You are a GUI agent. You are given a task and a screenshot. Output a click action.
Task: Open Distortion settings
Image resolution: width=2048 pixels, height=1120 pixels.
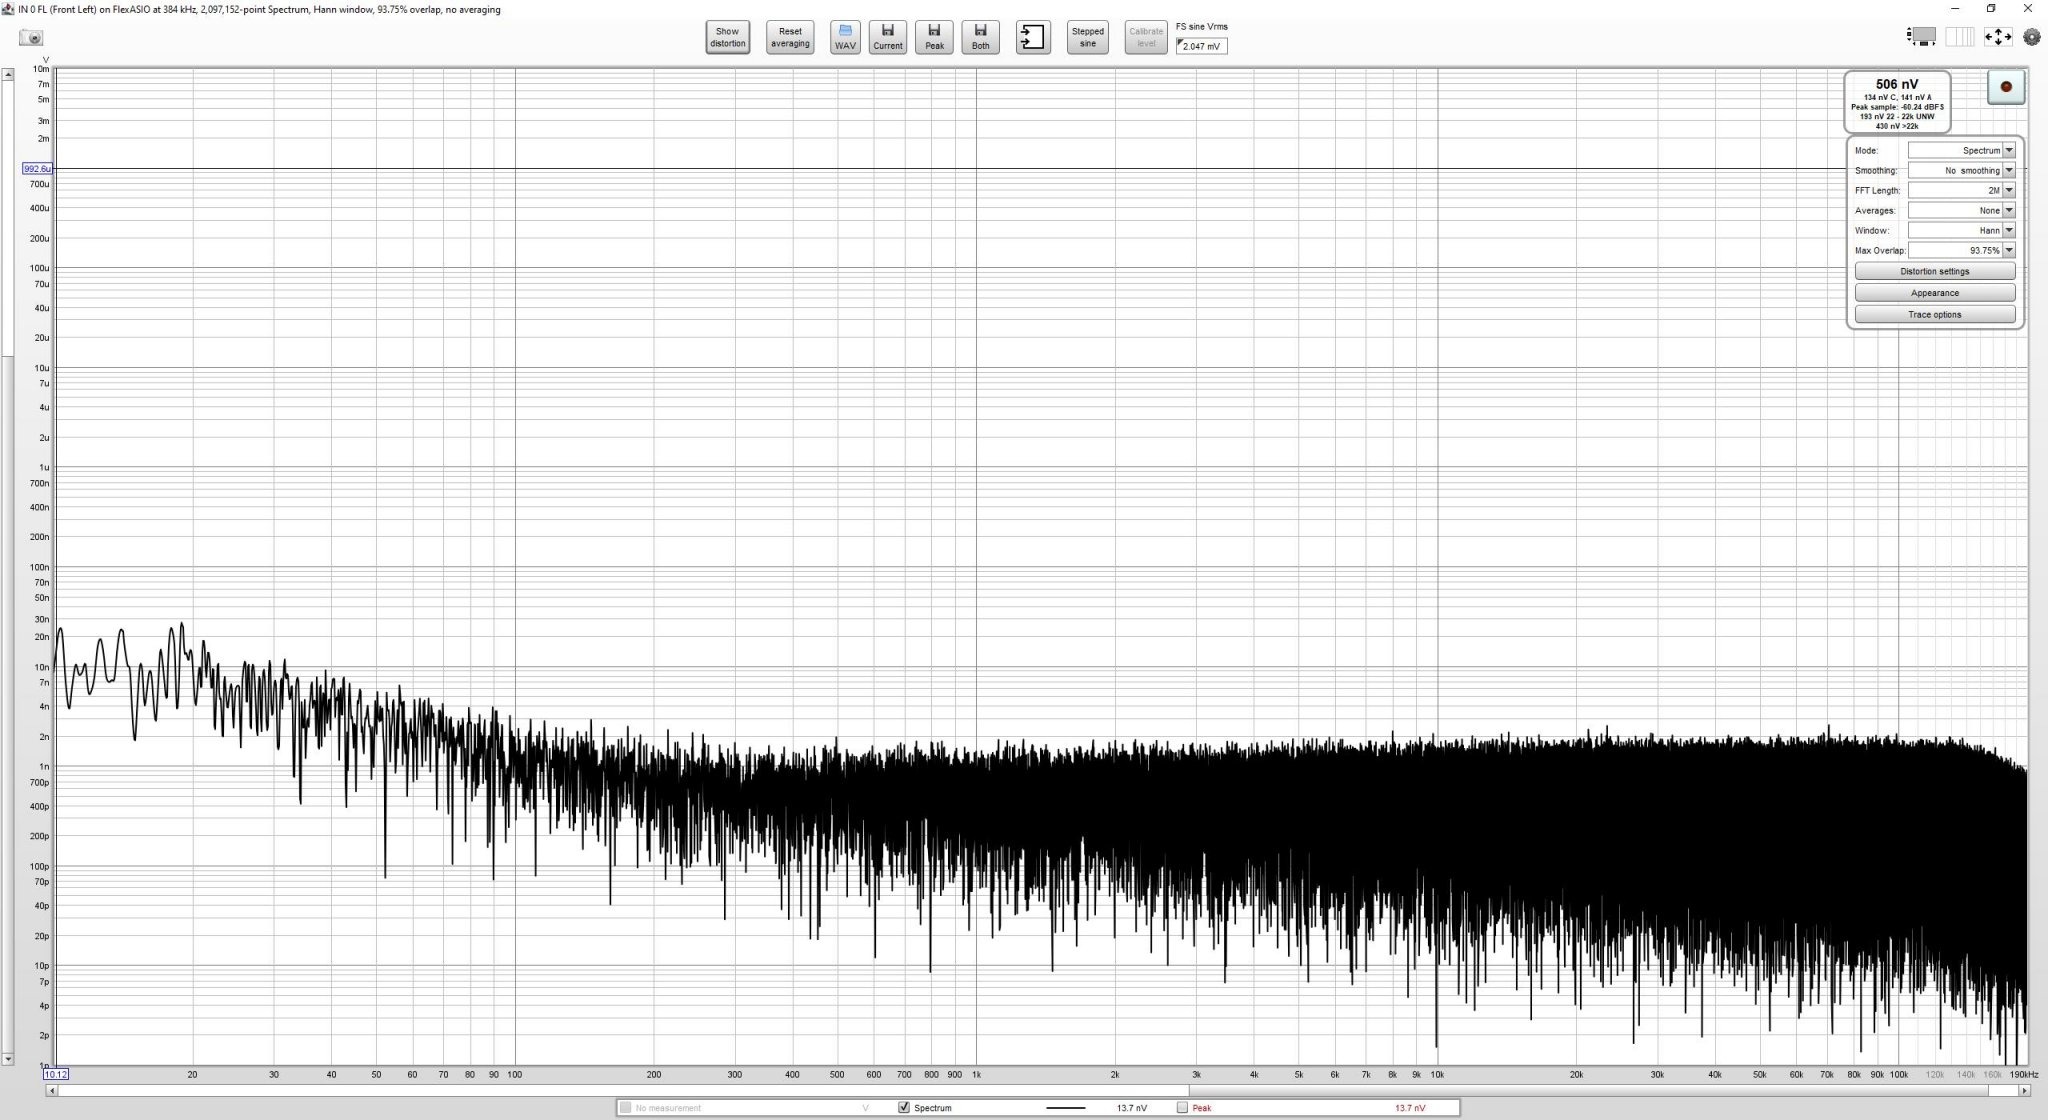pyautogui.click(x=1934, y=271)
